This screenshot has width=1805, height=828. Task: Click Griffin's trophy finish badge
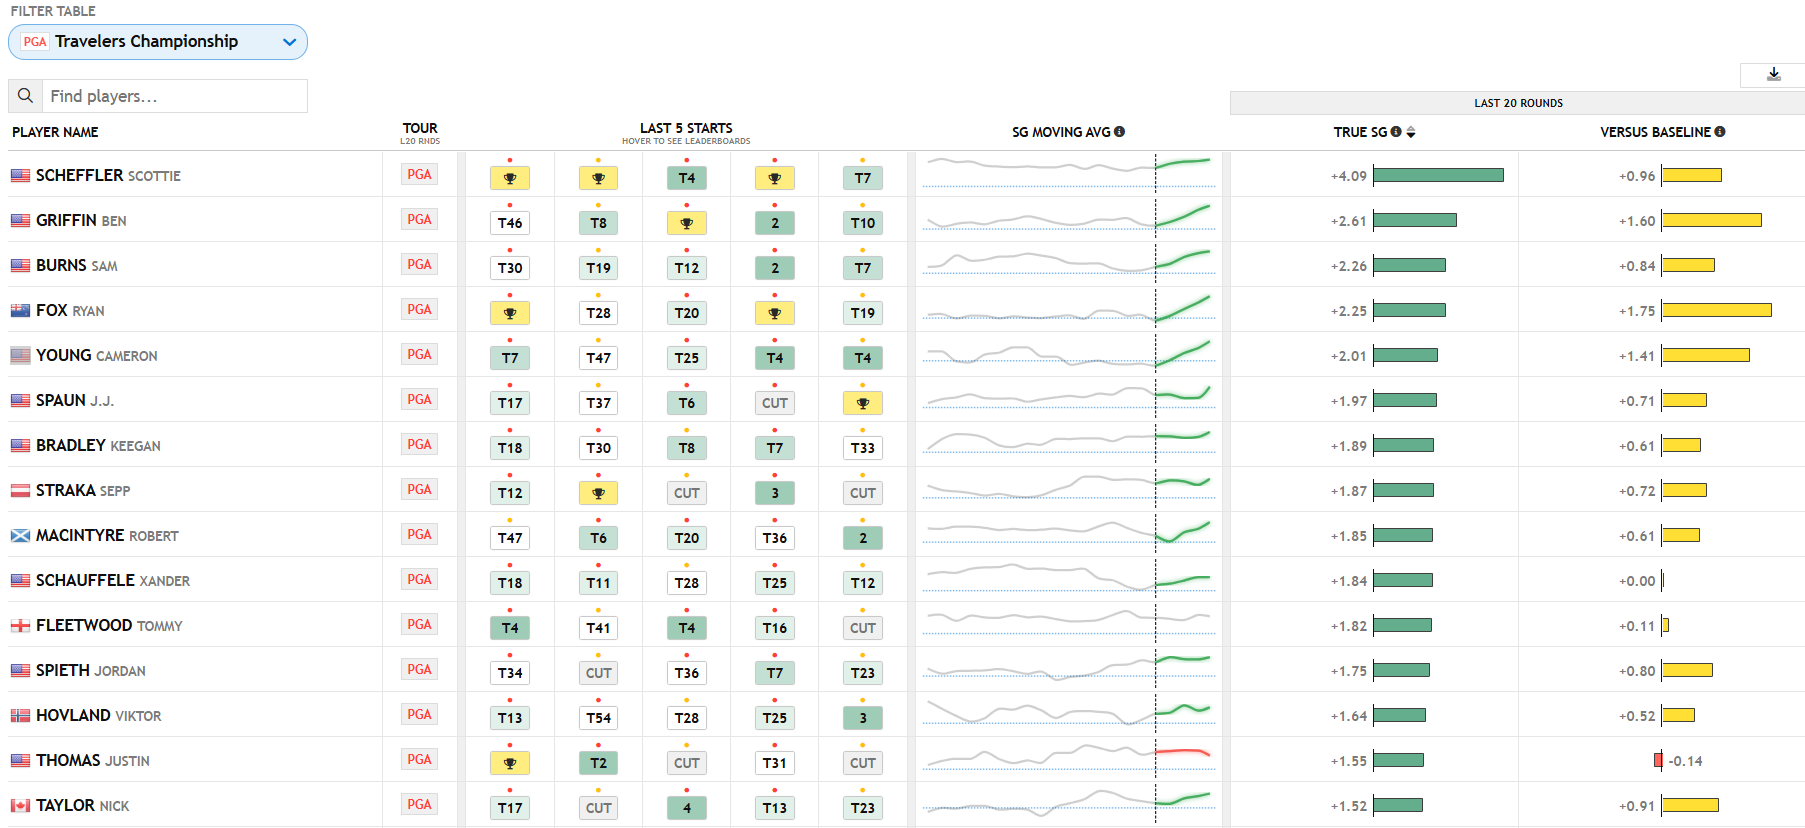pos(687,223)
